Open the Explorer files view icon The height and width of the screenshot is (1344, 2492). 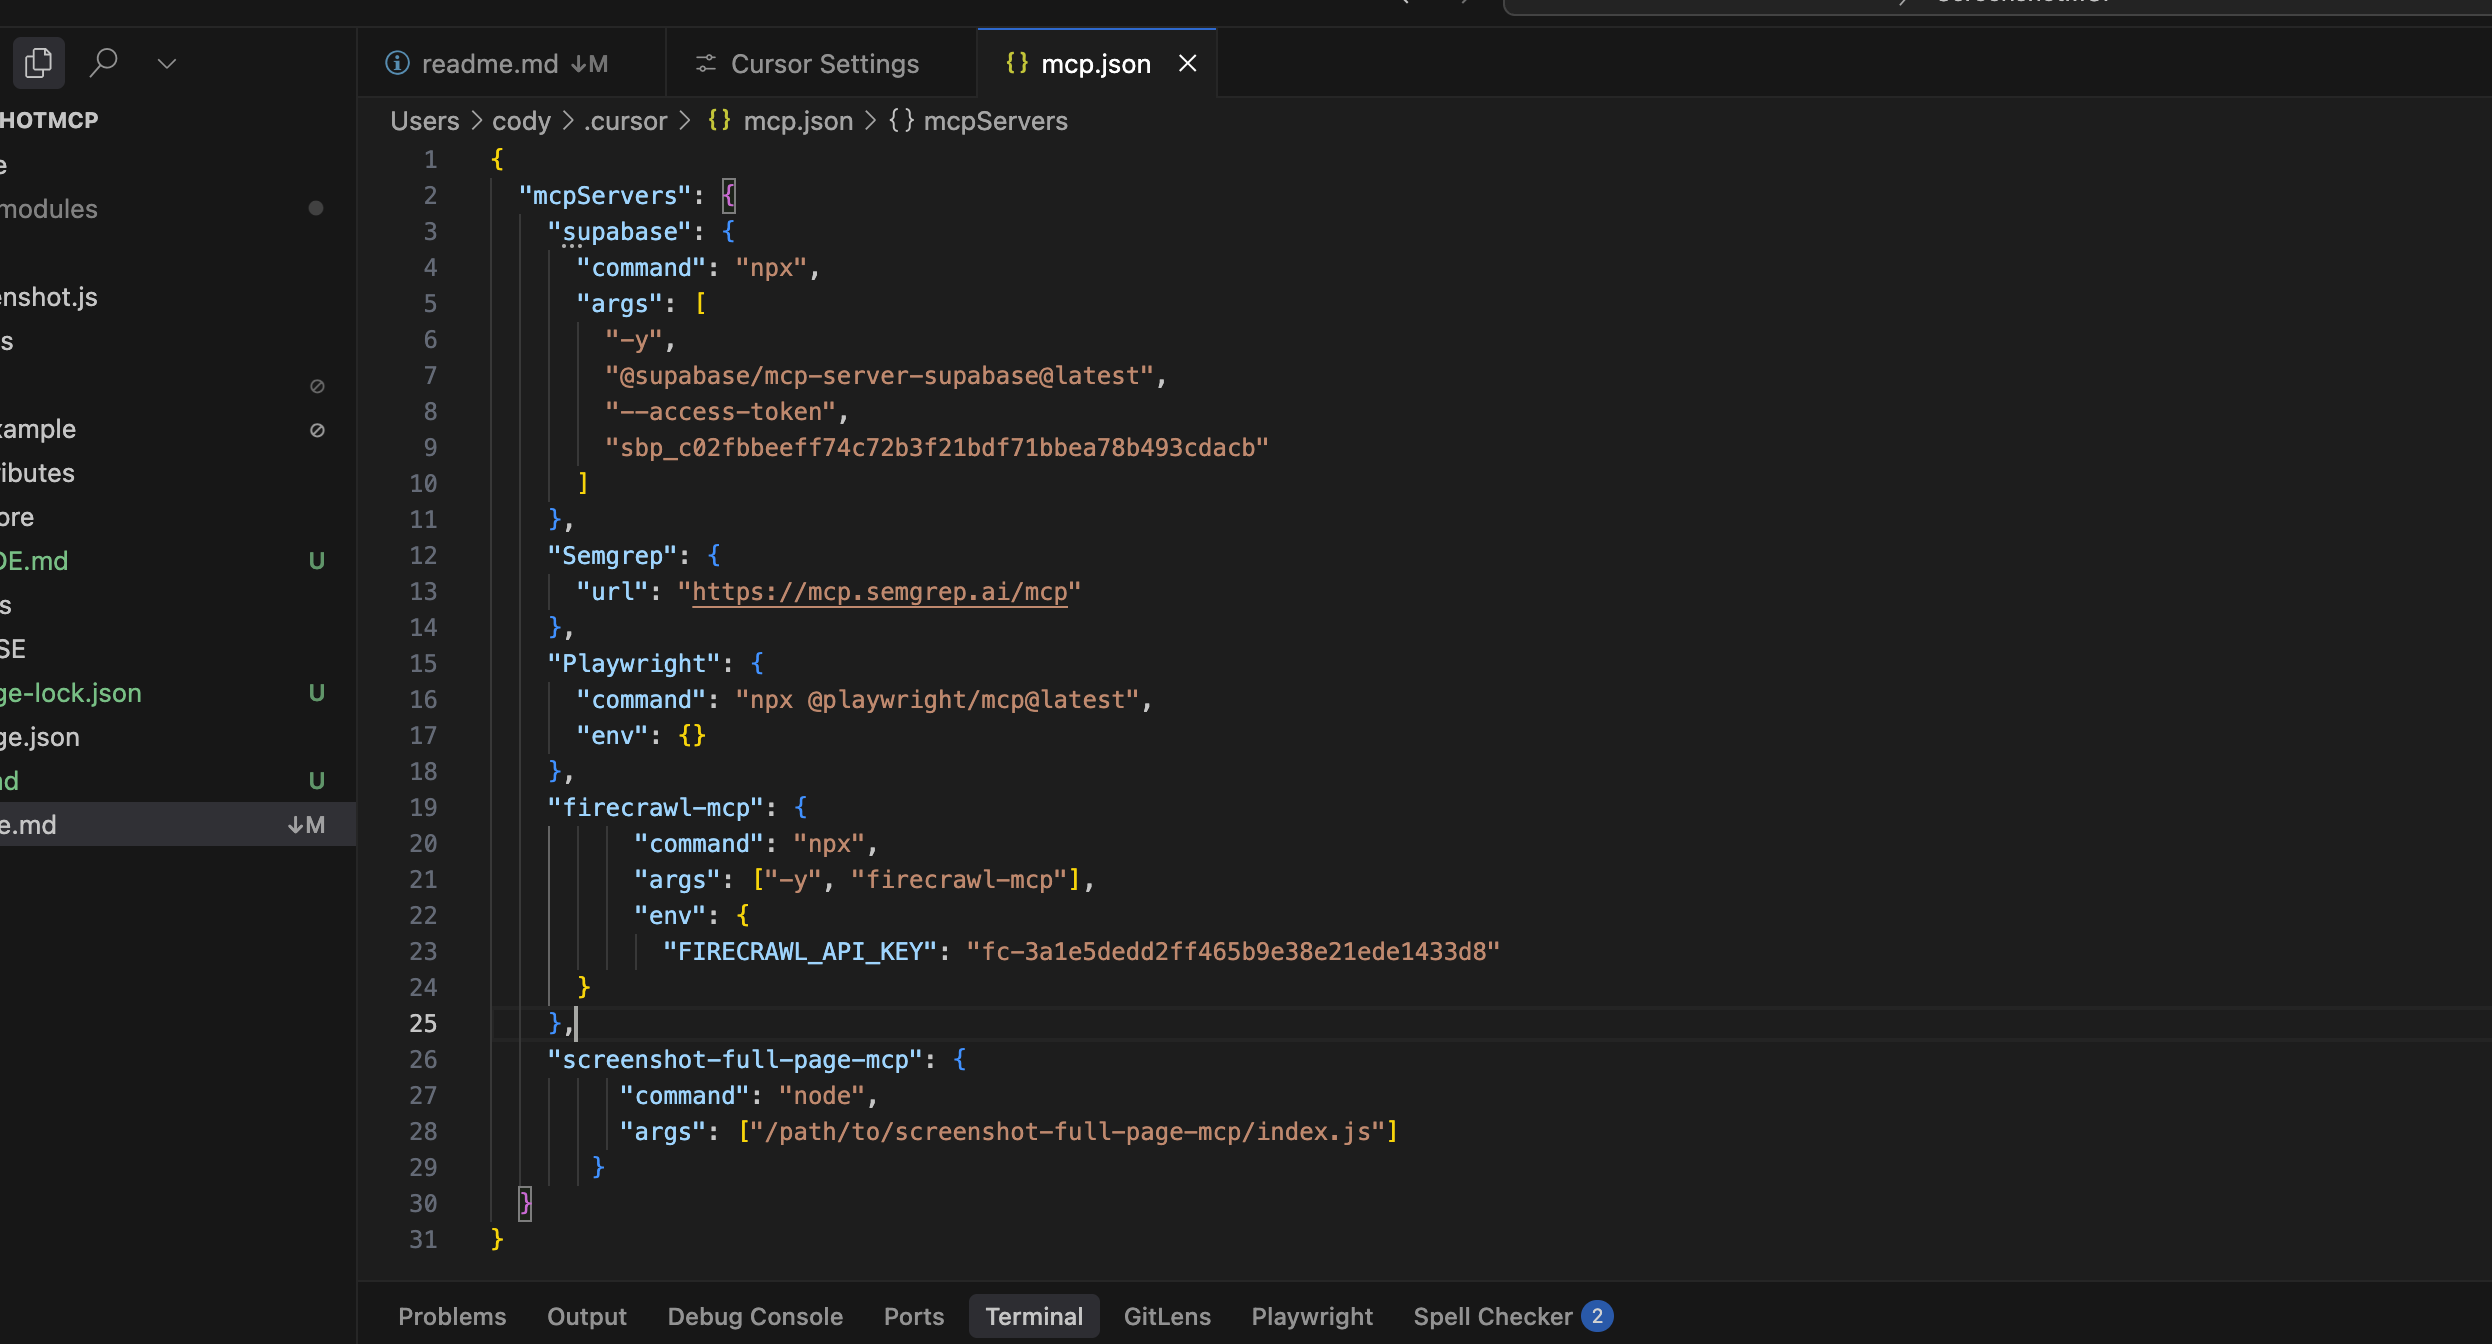[39, 63]
